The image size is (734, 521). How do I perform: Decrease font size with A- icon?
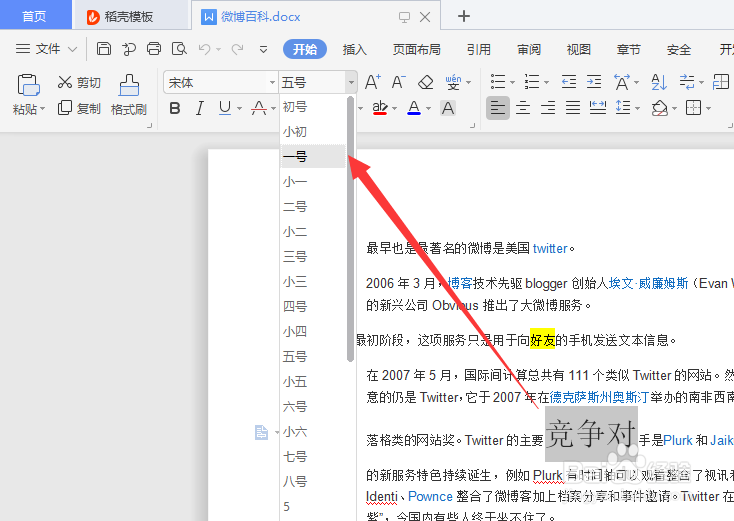coord(398,82)
